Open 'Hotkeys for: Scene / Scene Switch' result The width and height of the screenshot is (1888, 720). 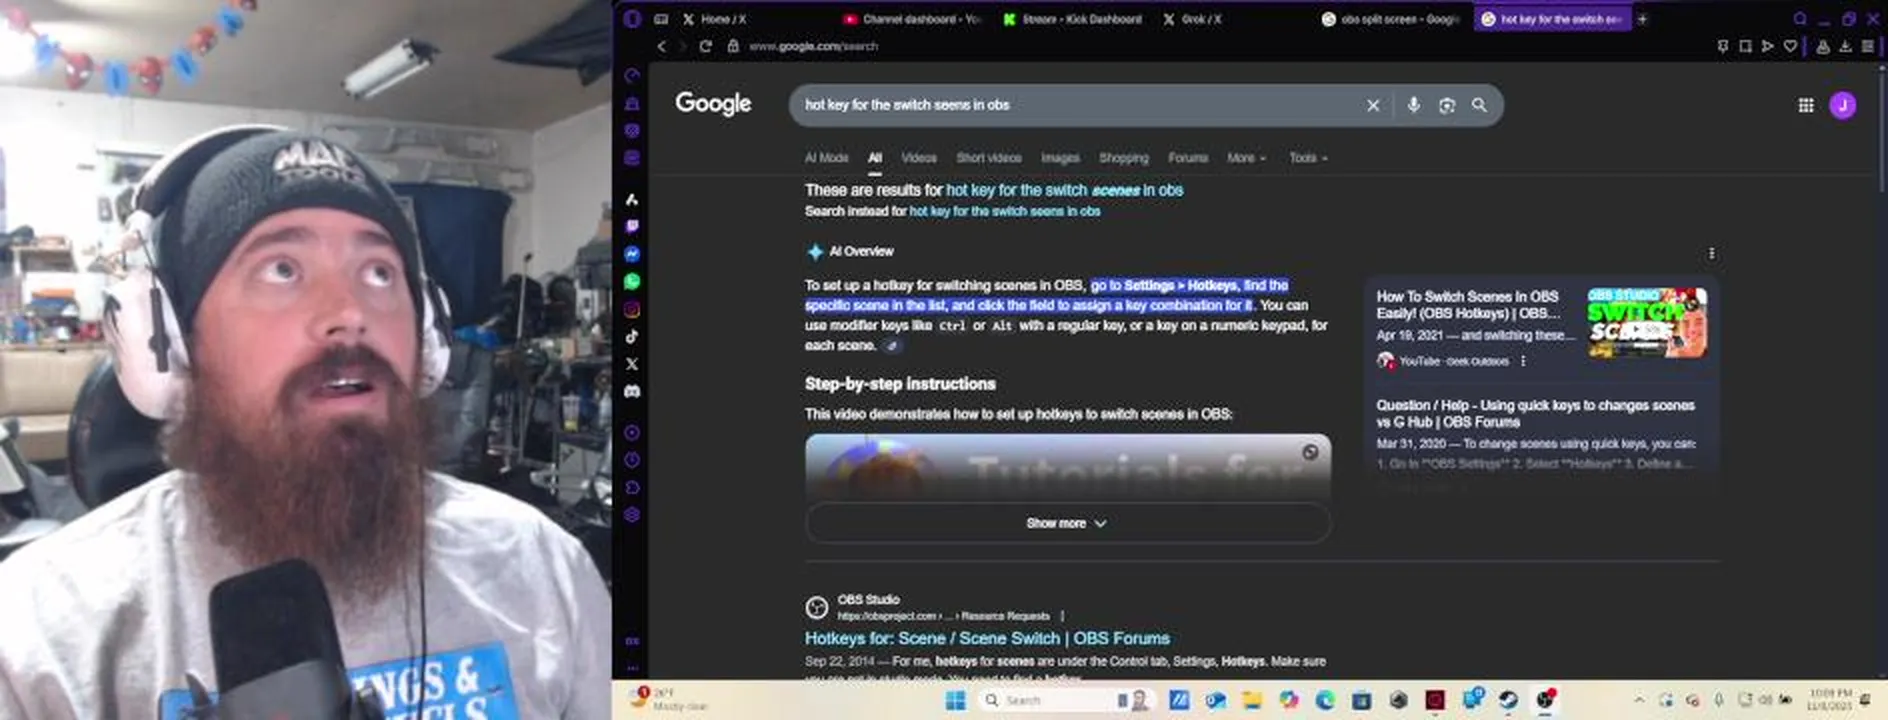click(987, 638)
